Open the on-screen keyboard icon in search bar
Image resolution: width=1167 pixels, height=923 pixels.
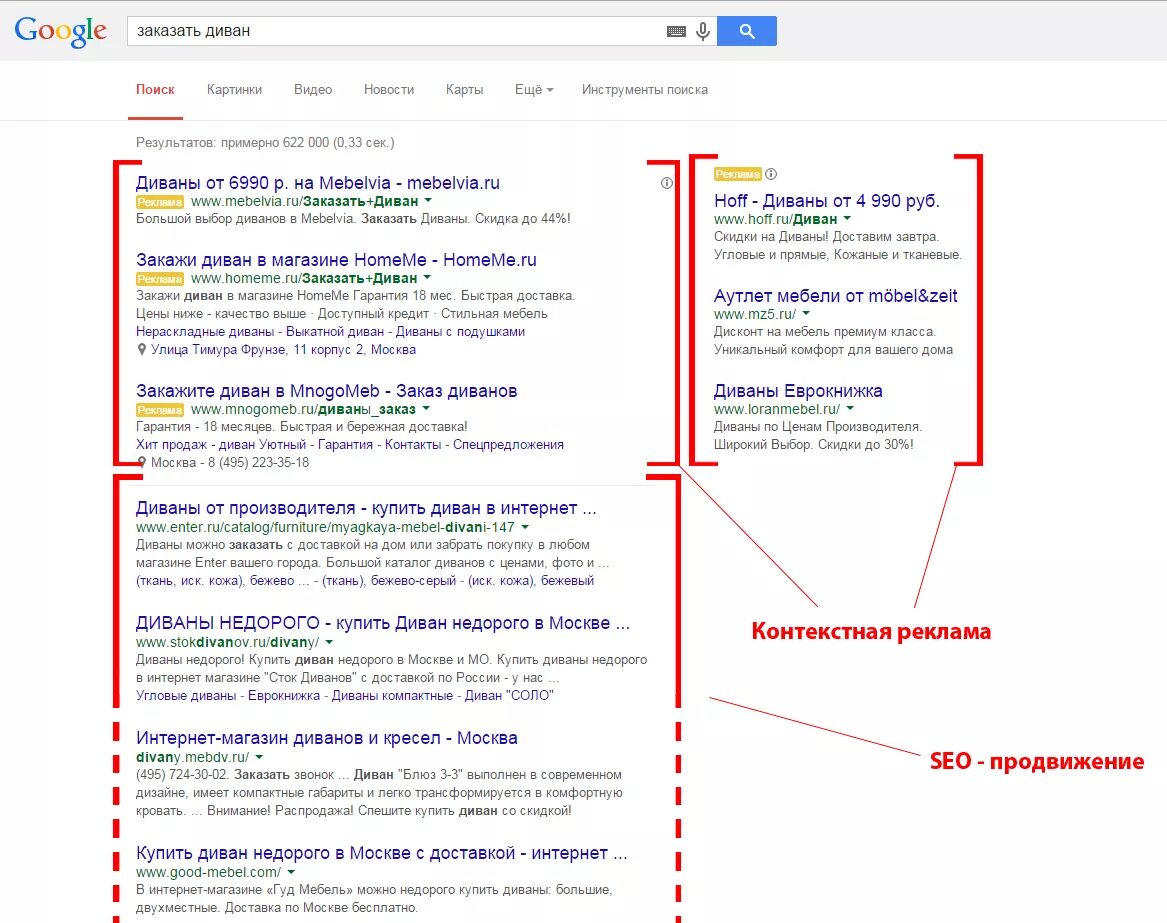click(x=677, y=31)
